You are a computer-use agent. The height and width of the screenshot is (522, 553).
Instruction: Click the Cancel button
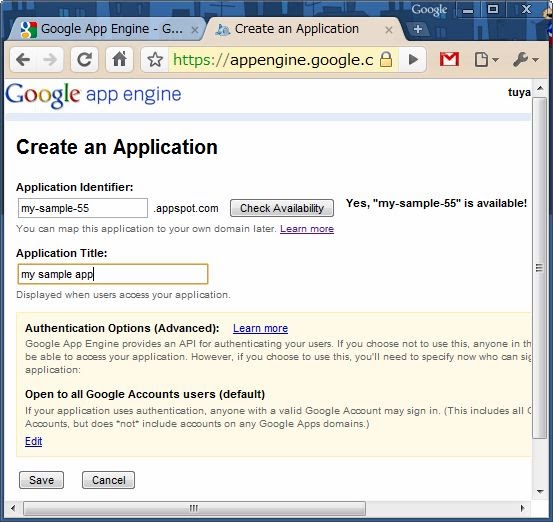click(x=108, y=480)
